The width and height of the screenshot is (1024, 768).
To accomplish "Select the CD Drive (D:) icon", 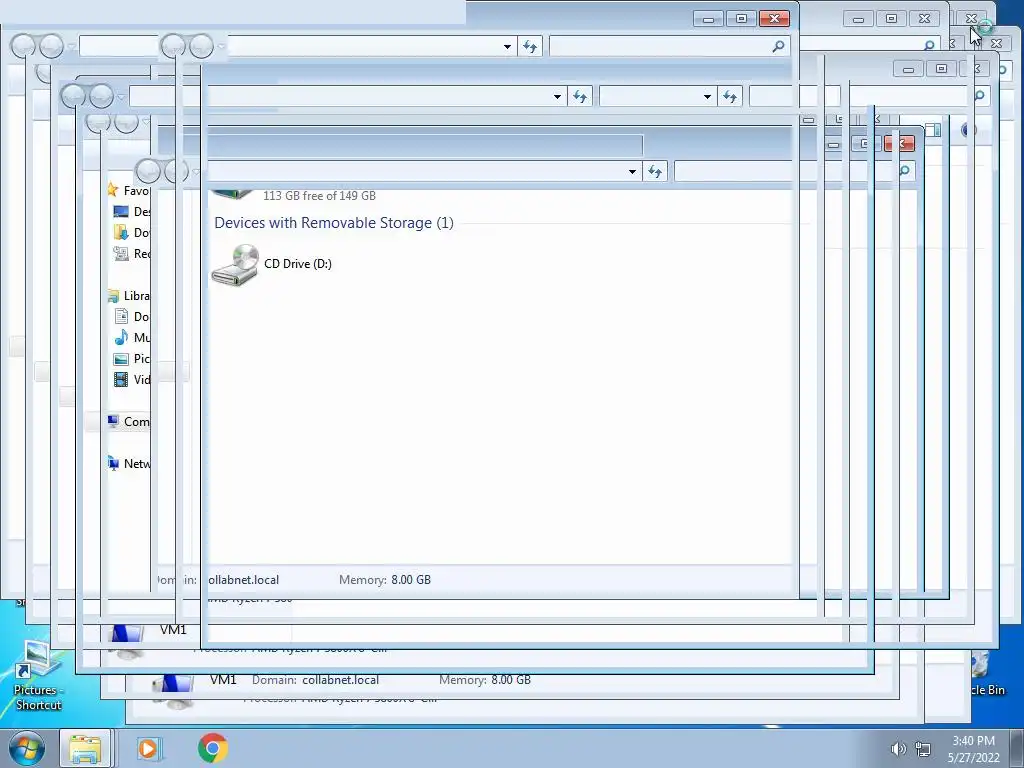I will pos(235,265).
